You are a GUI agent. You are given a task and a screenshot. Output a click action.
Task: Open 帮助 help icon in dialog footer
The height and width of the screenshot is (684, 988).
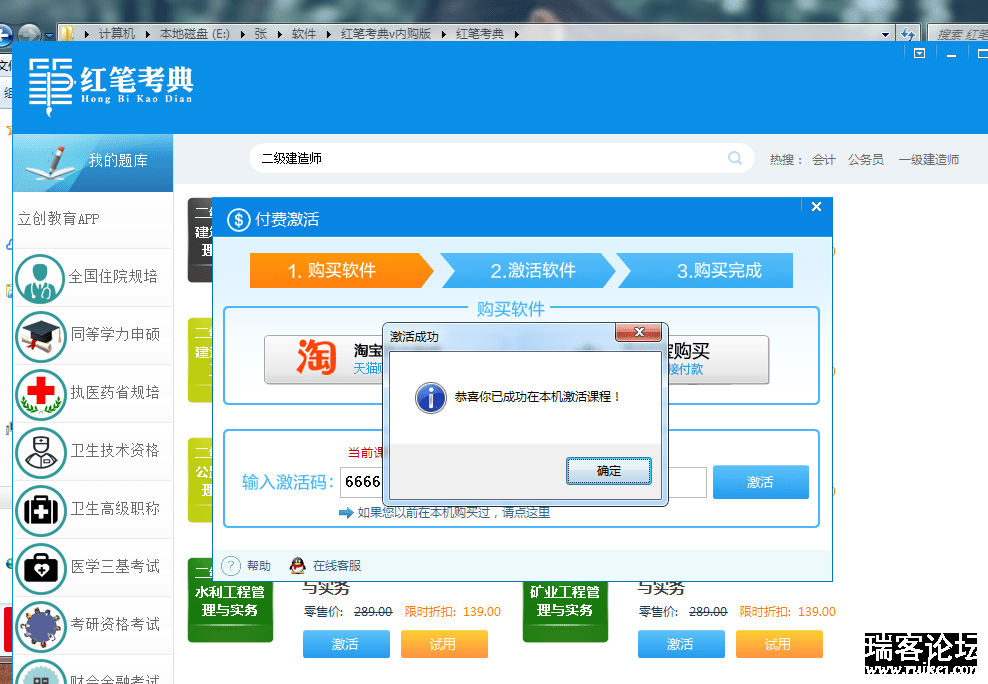point(231,566)
